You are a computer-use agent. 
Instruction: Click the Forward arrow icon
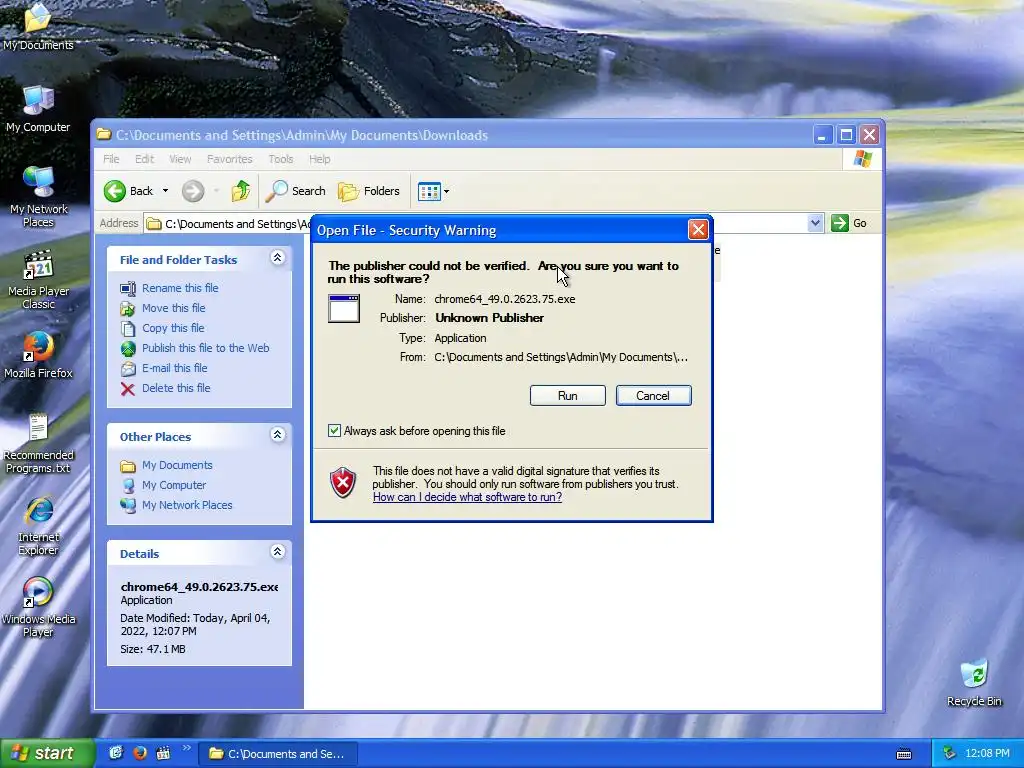pos(193,191)
